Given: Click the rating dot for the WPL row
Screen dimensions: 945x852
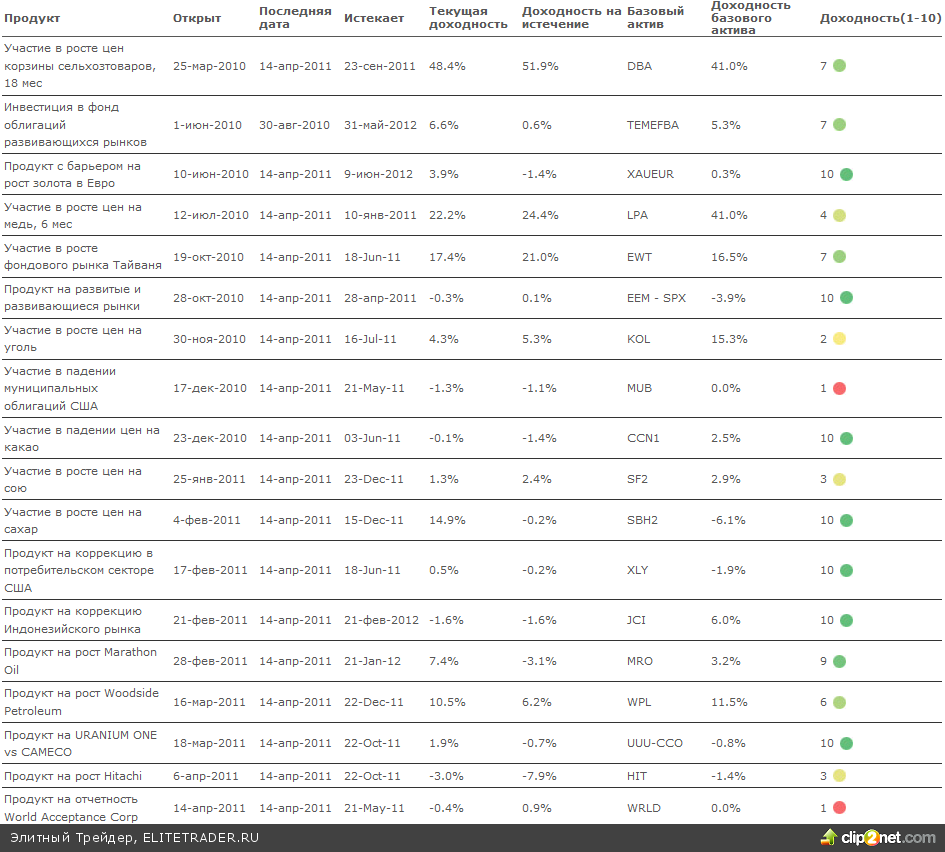Looking at the screenshot, I should point(839,702).
